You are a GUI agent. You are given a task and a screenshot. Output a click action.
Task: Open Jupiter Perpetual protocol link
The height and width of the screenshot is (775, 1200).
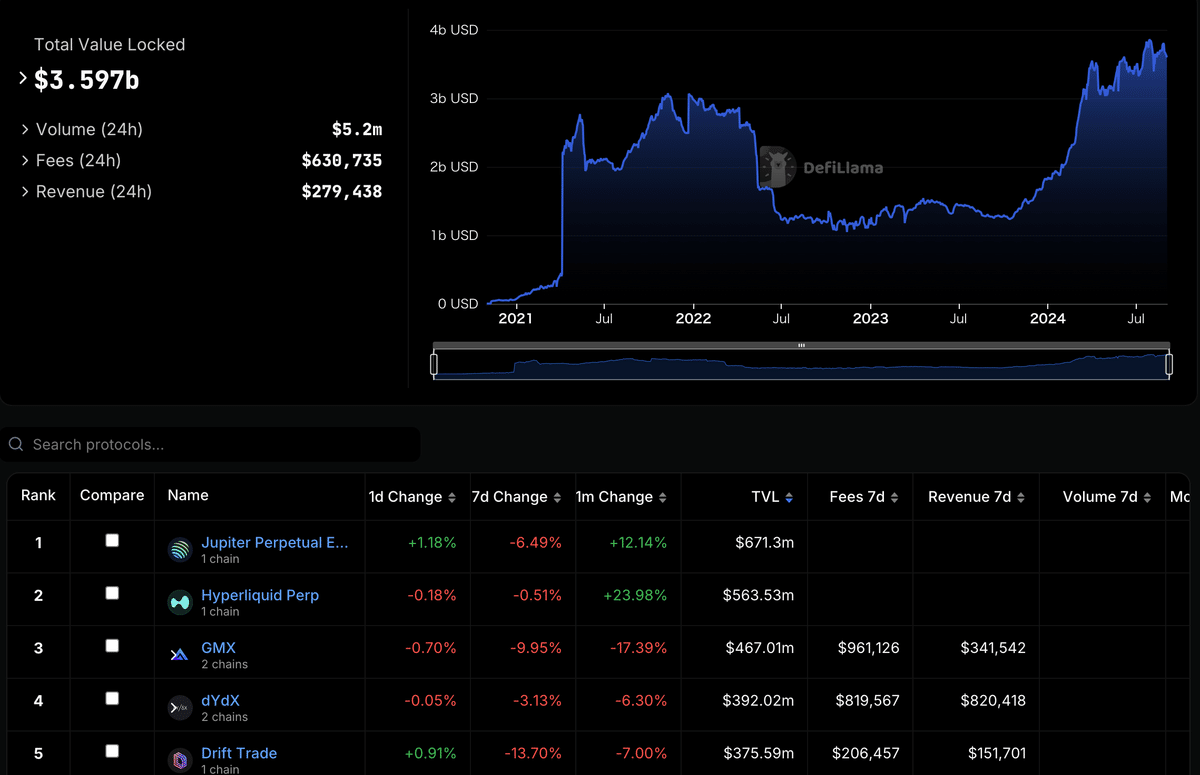275,542
